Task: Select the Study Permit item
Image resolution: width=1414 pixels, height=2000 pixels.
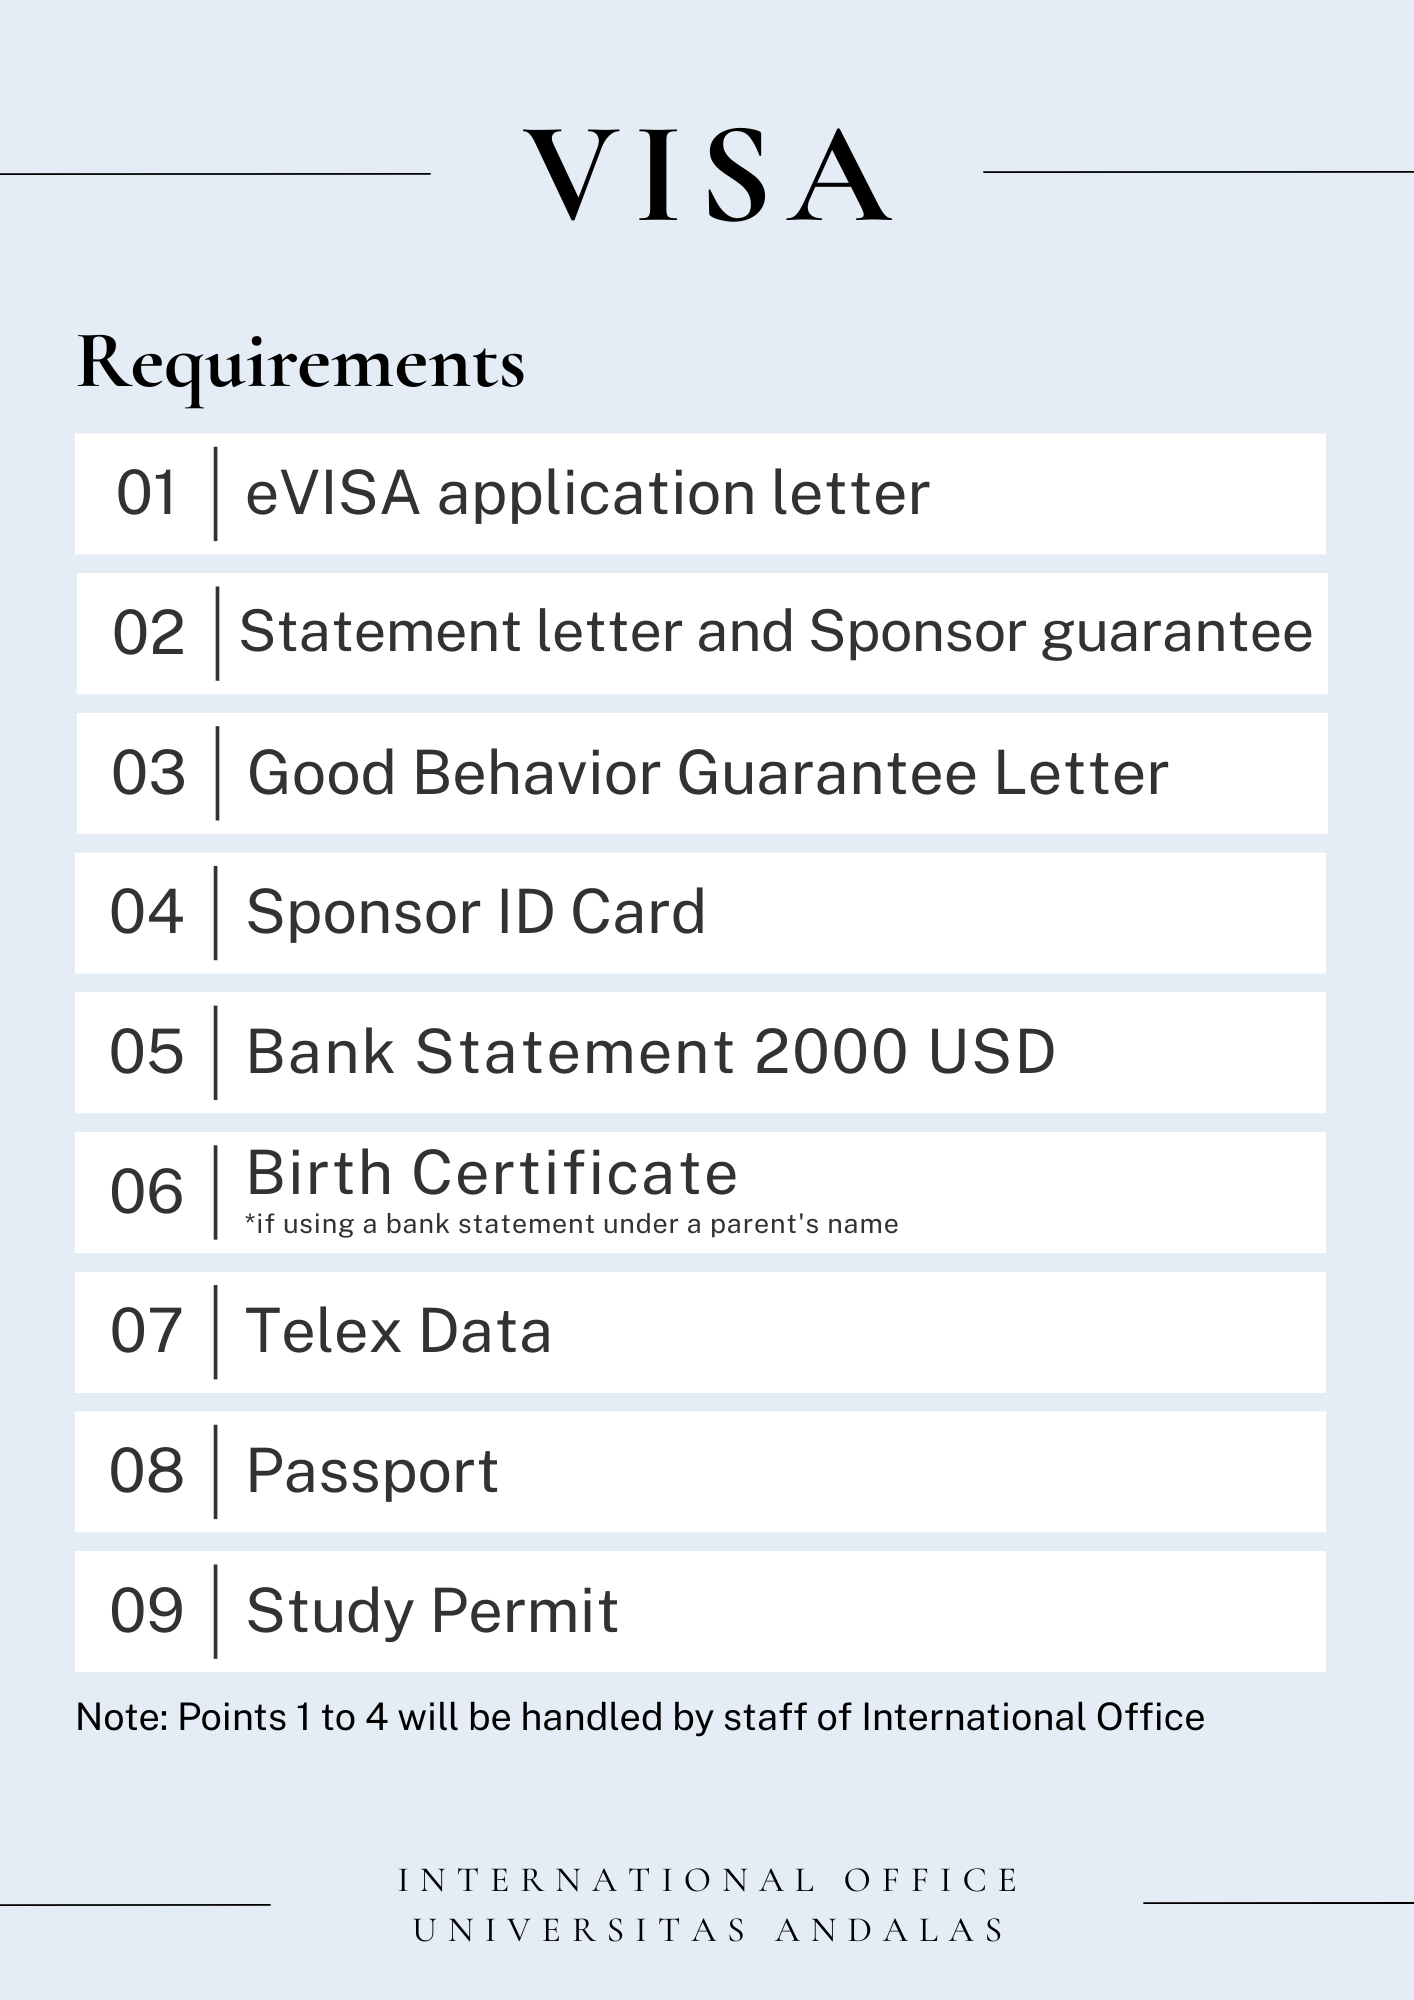Action: click(x=432, y=1611)
